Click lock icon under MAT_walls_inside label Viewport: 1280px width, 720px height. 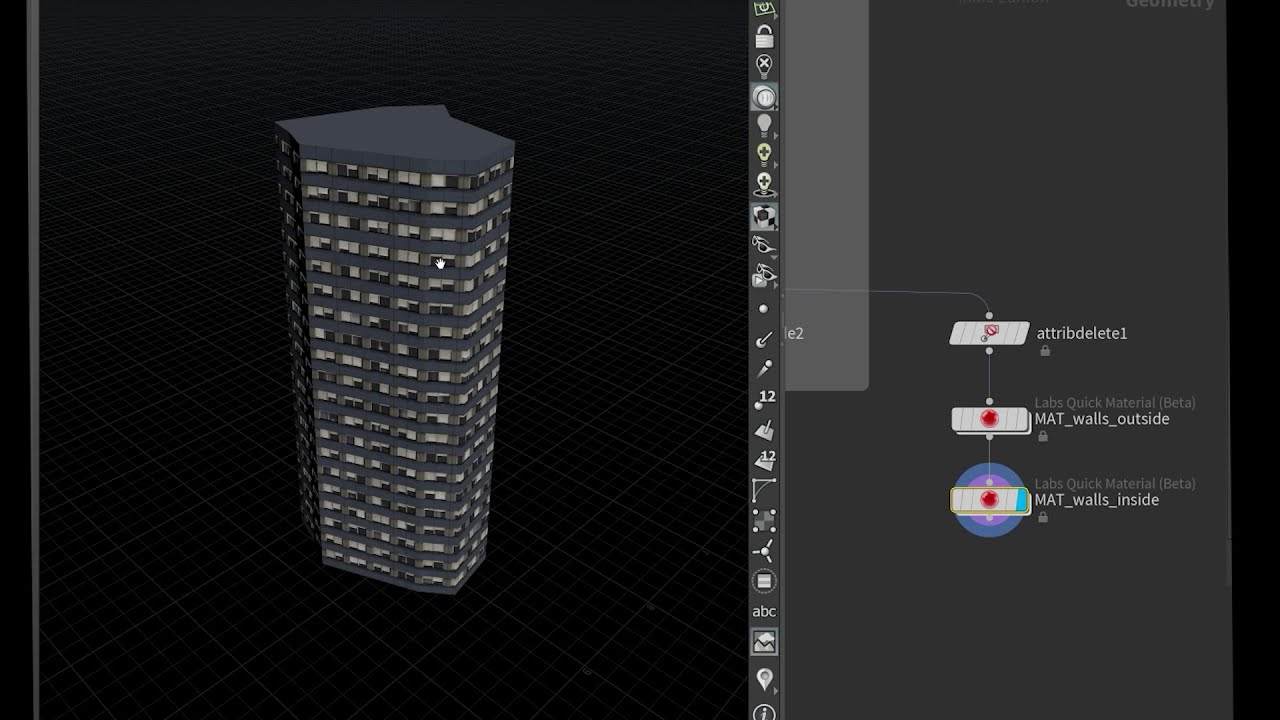coord(1043,517)
